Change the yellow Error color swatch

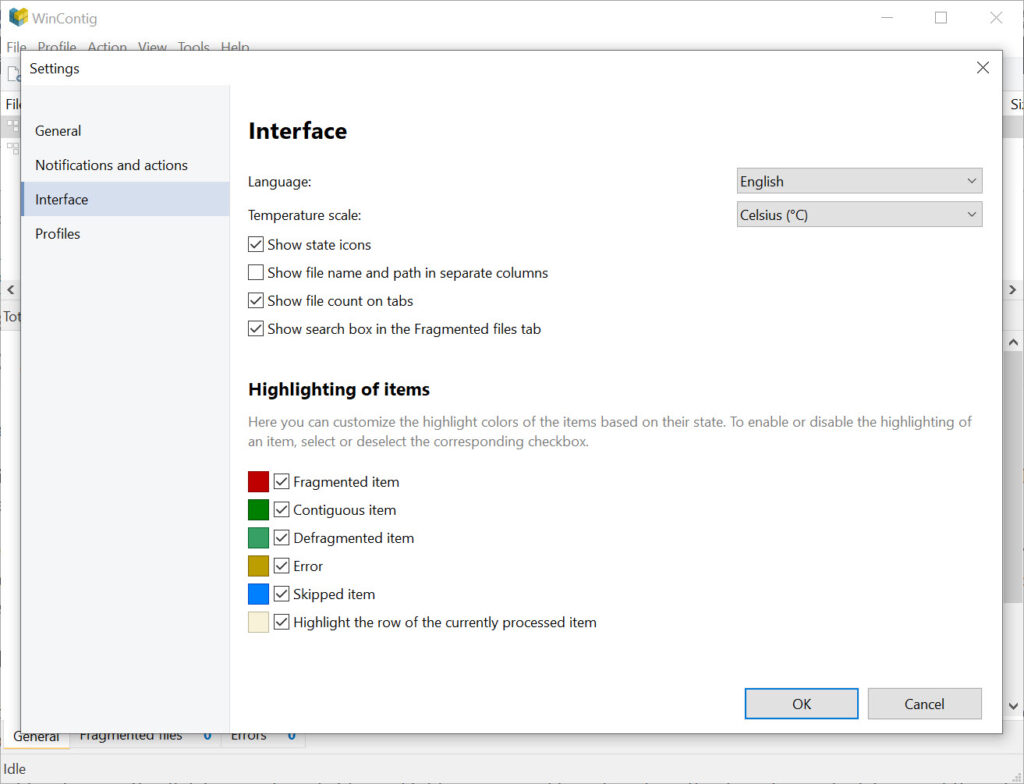[259, 566]
